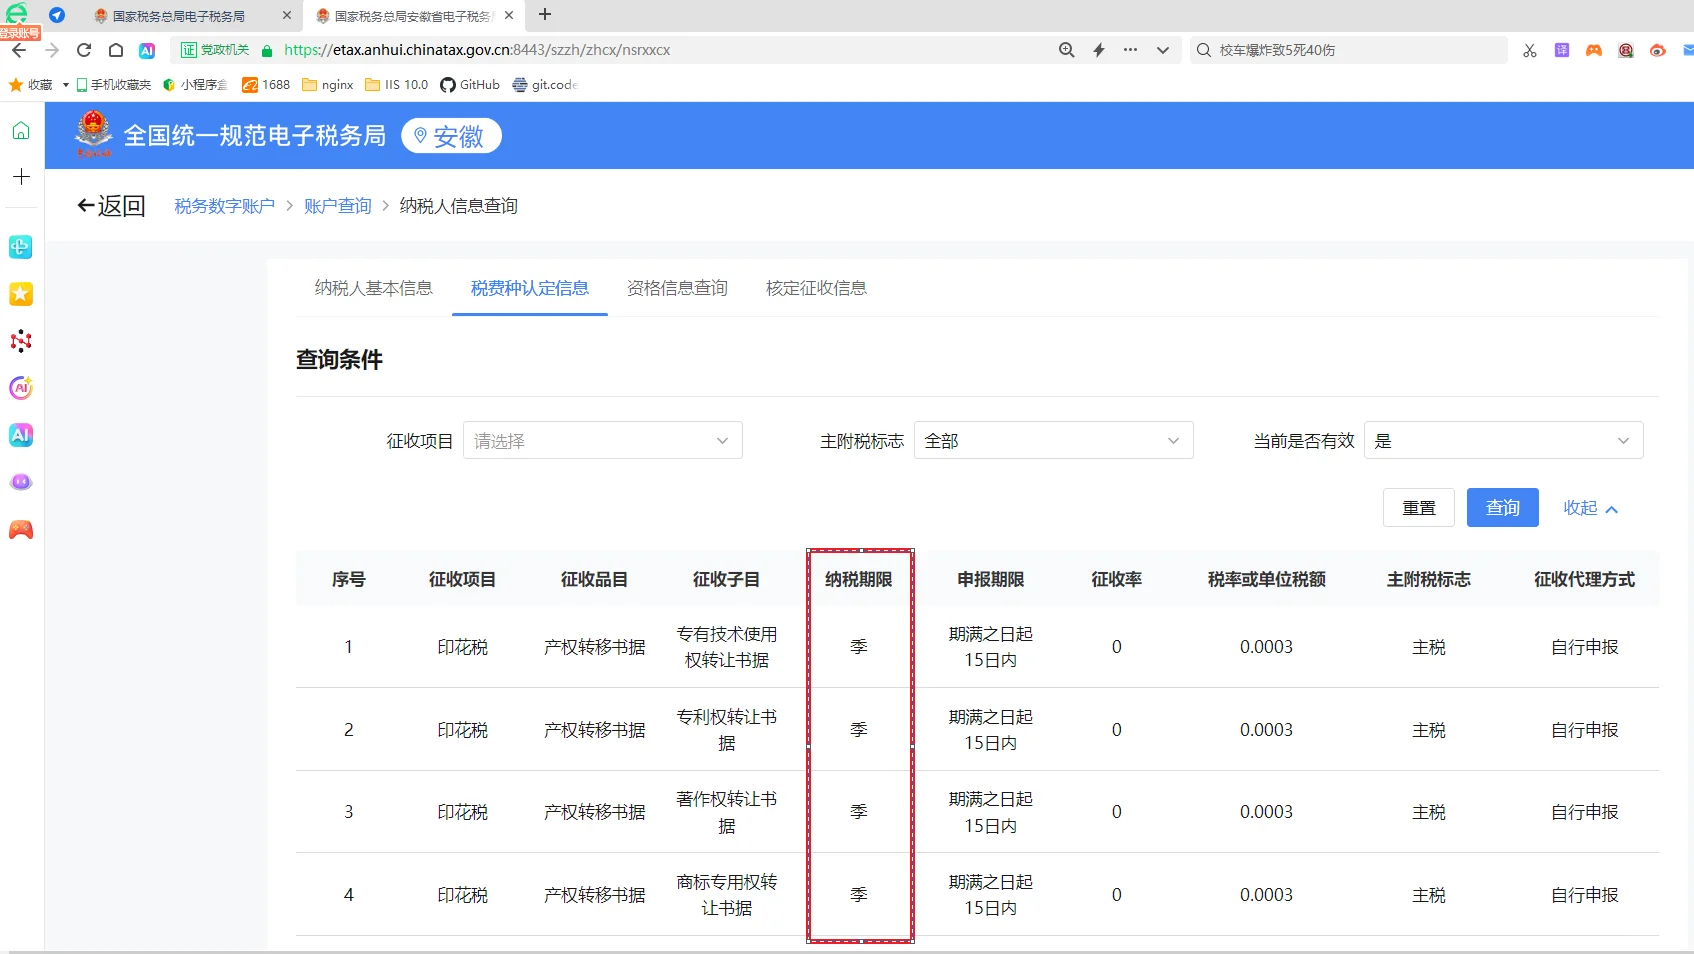Click the 安徽 location selector

pyautogui.click(x=451, y=136)
